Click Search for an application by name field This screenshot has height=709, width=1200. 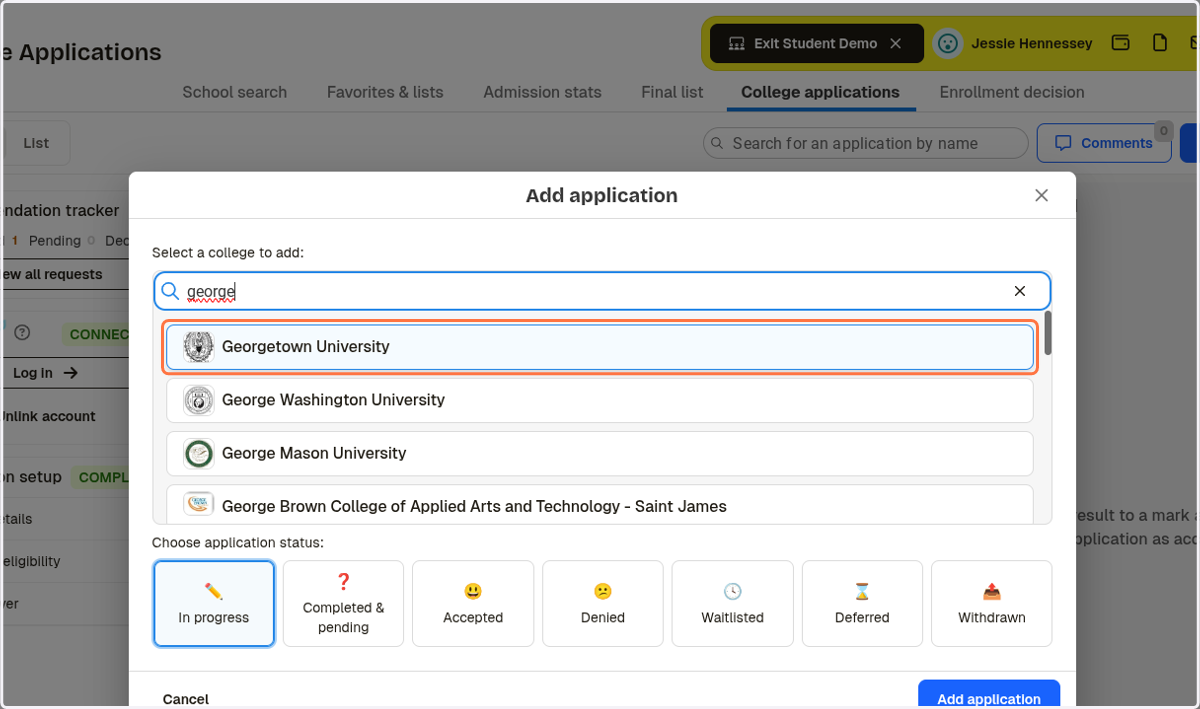click(x=866, y=143)
